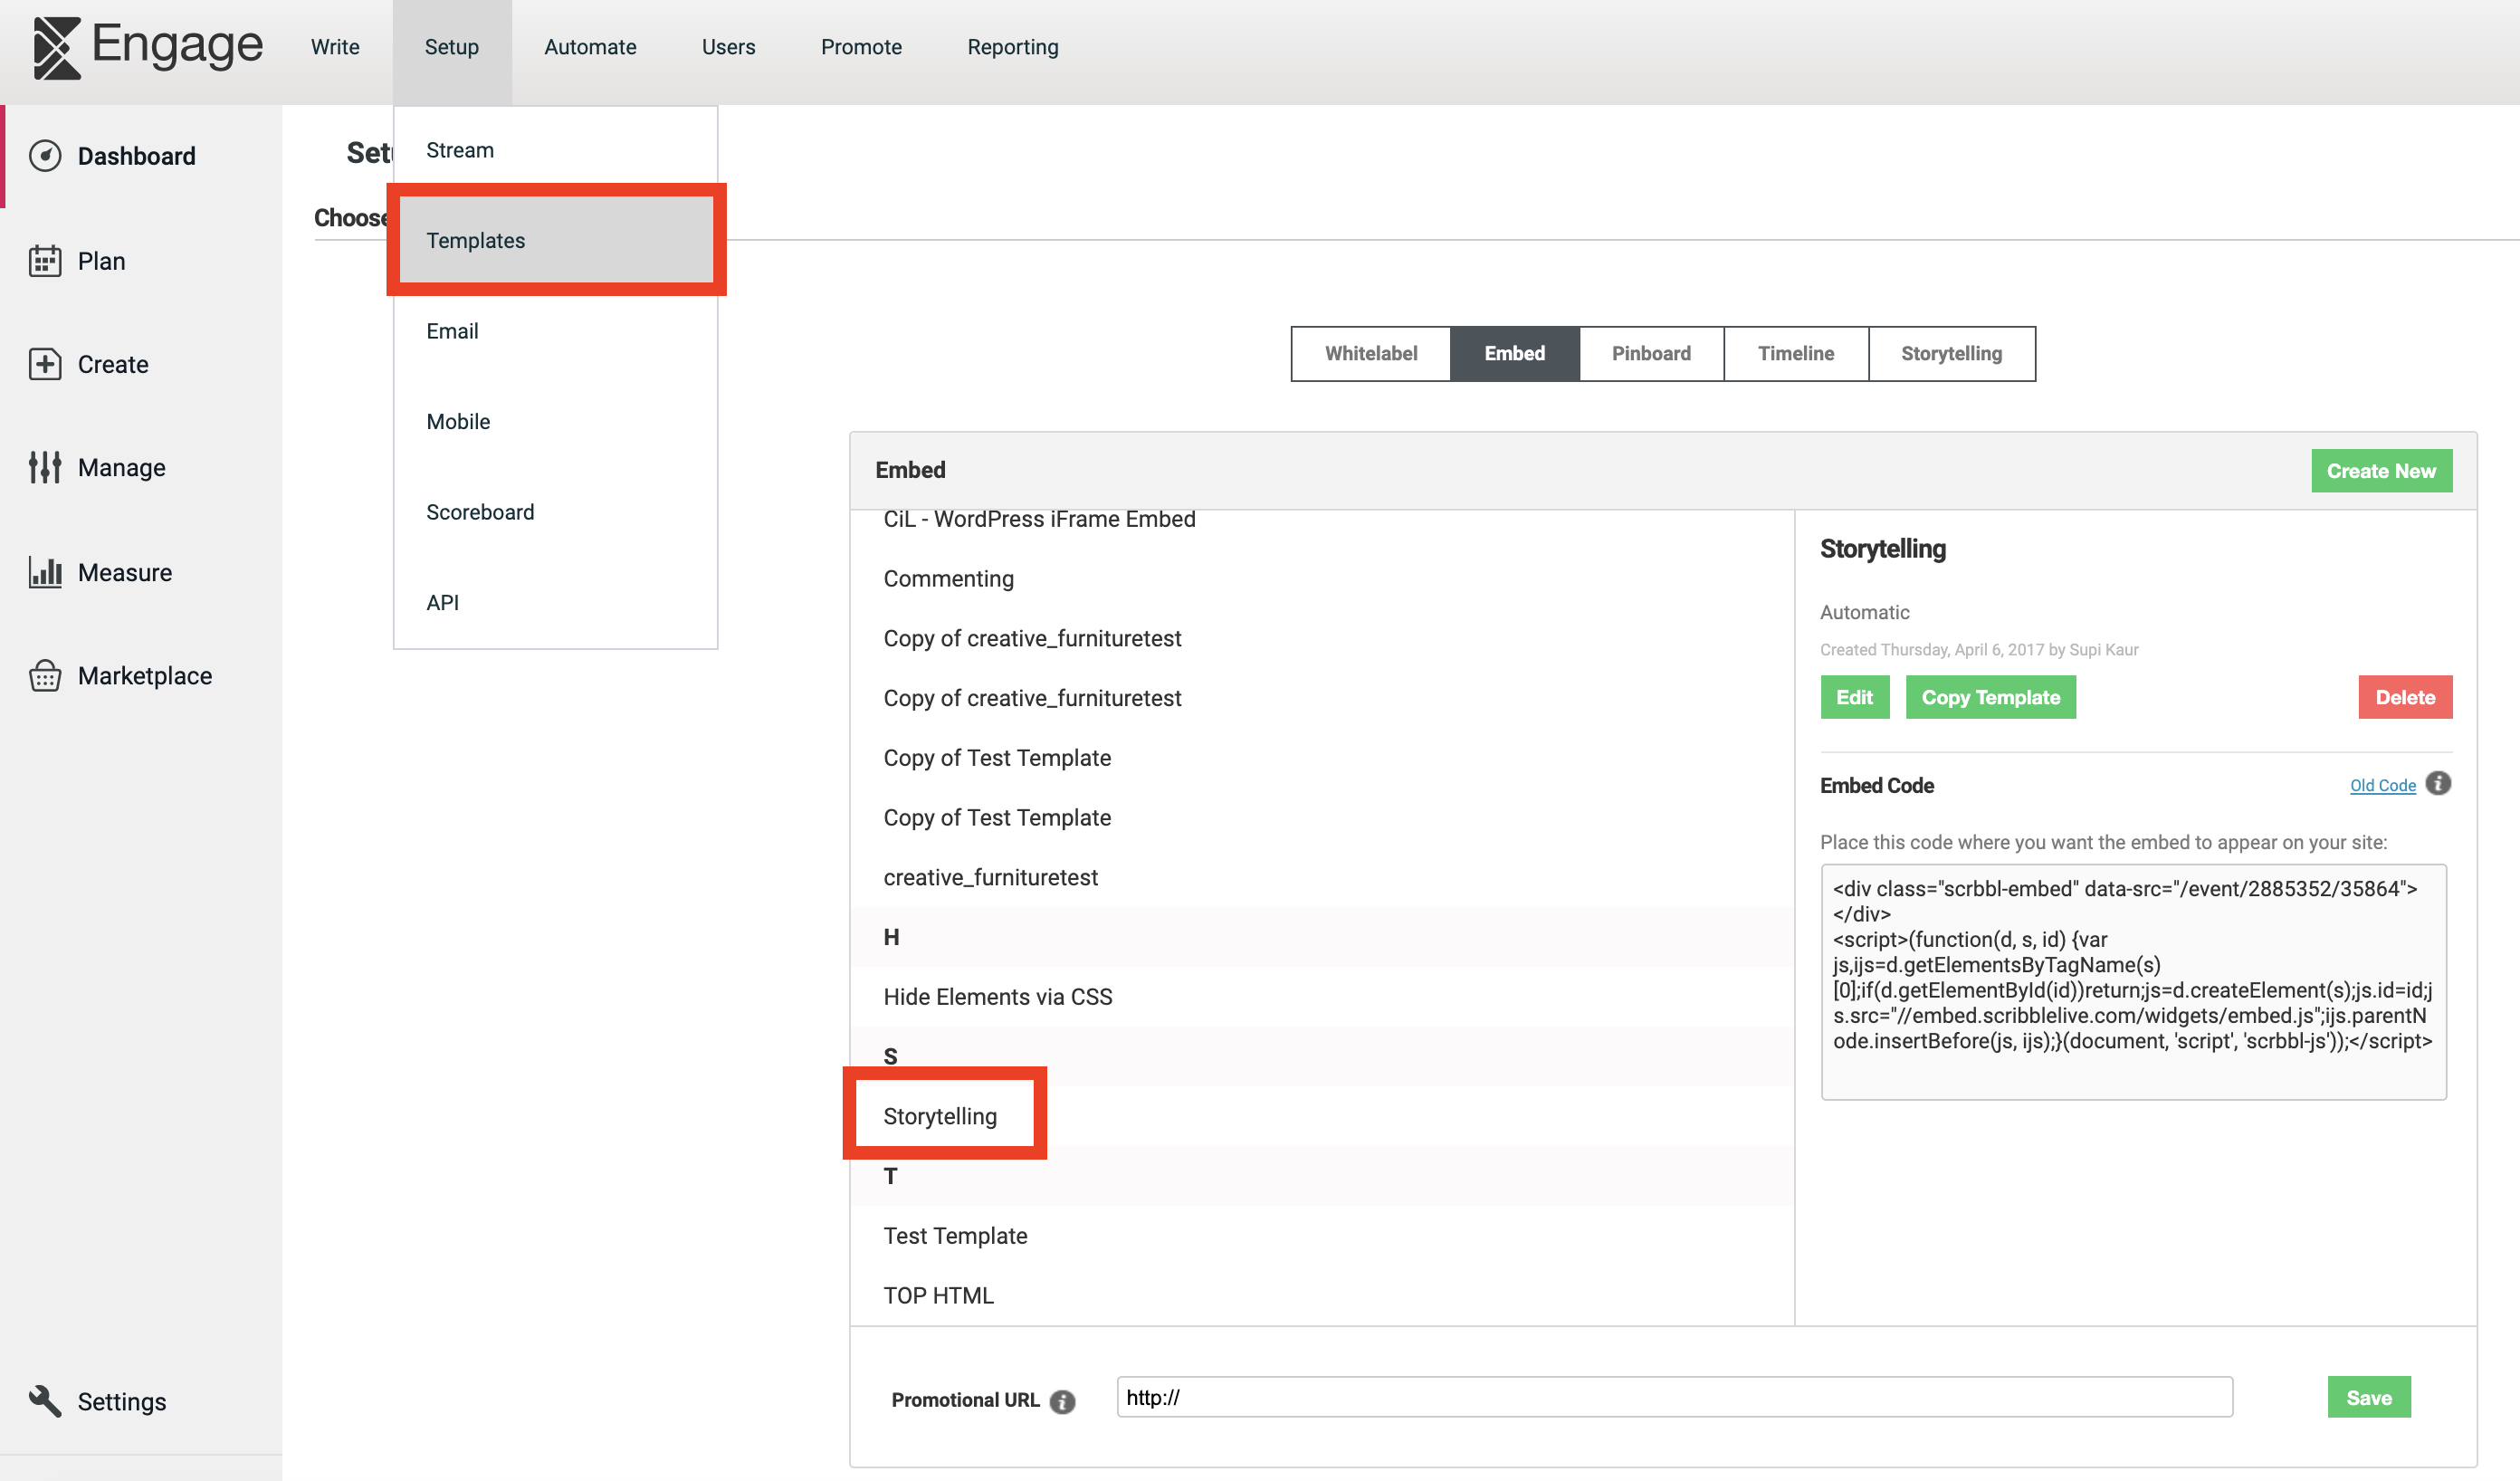2520x1481 pixels.
Task: Click the Engage logo icon
Action: (x=57, y=47)
